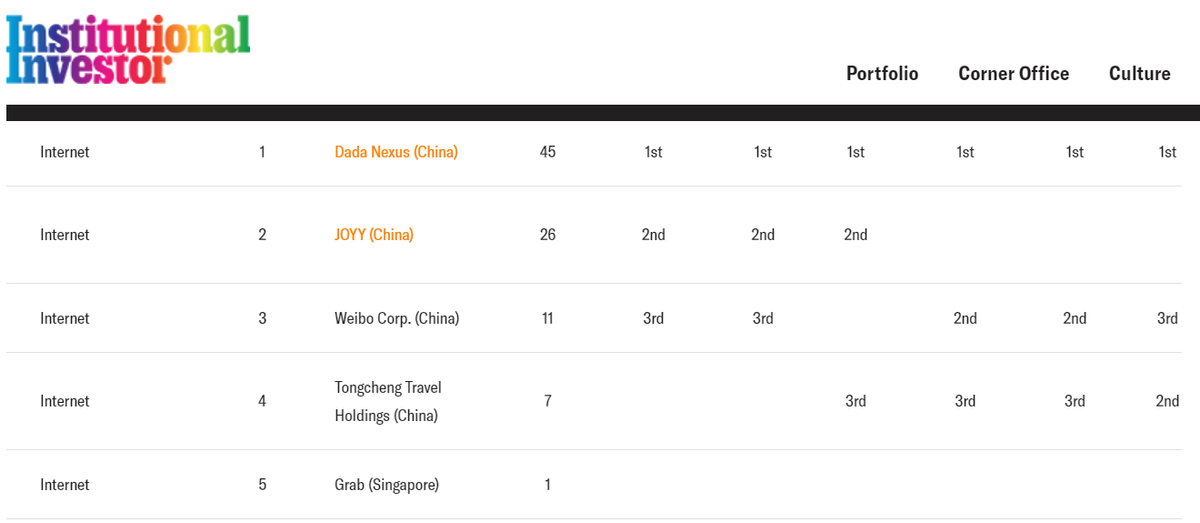1200x523 pixels.
Task: Click the Internet sector cell in rank 1 row
Action: [x=65, y=152]
